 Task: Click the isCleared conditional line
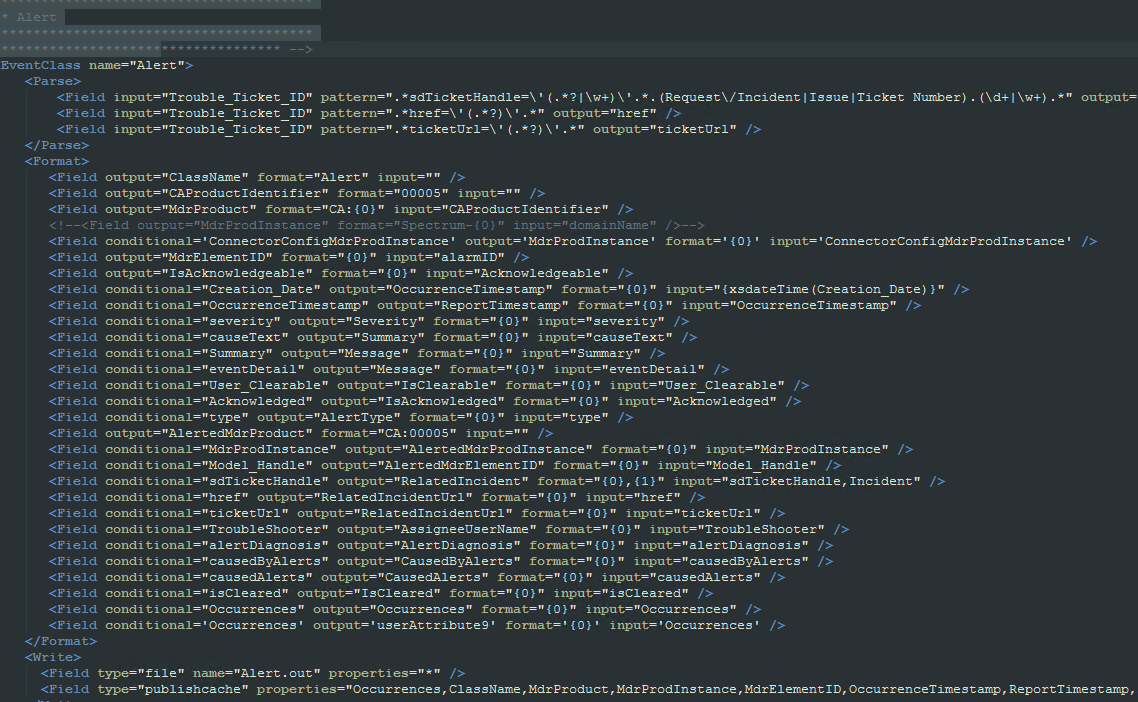[x=381, y=593]
